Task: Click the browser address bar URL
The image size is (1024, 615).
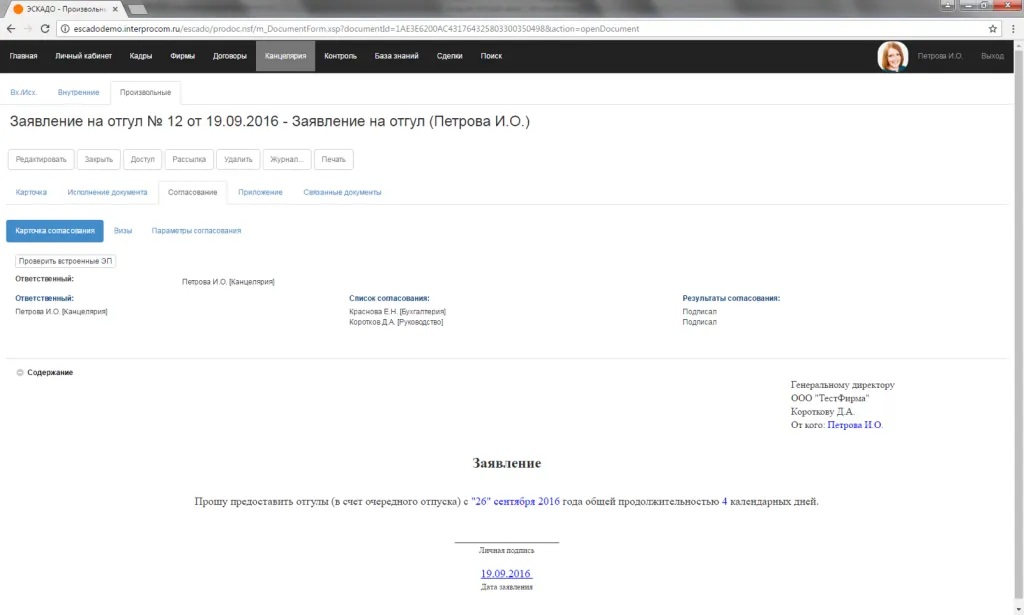Action: [x=350, y=29]
